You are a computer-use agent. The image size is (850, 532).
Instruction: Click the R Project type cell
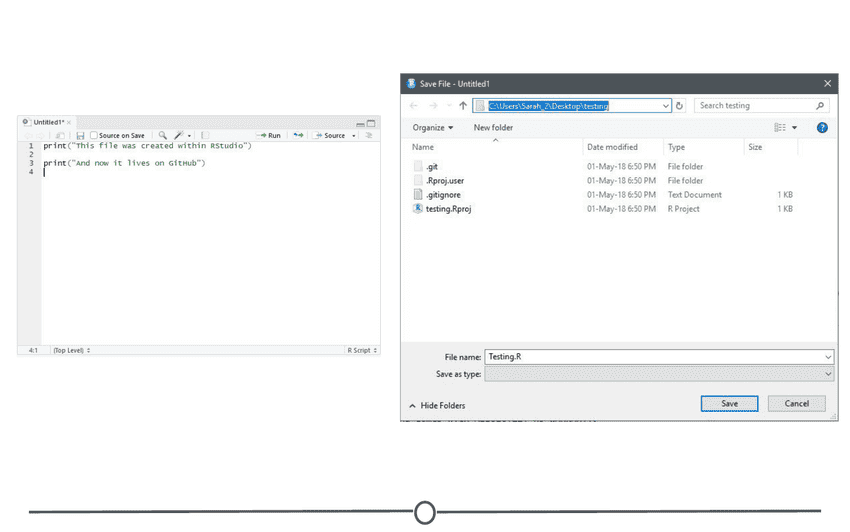point(683,209)
